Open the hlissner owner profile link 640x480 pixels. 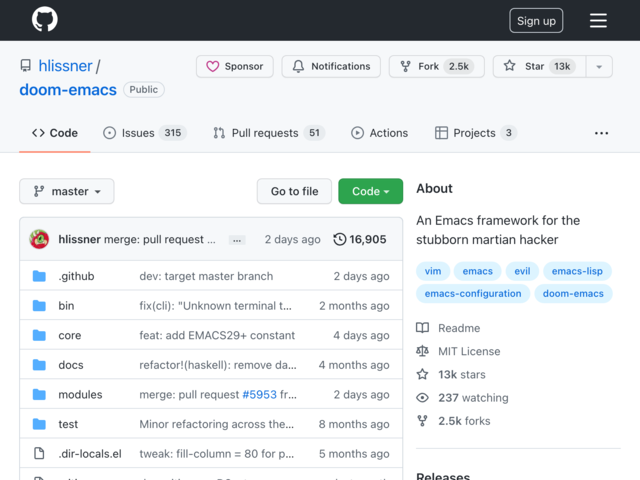(65, 66)
